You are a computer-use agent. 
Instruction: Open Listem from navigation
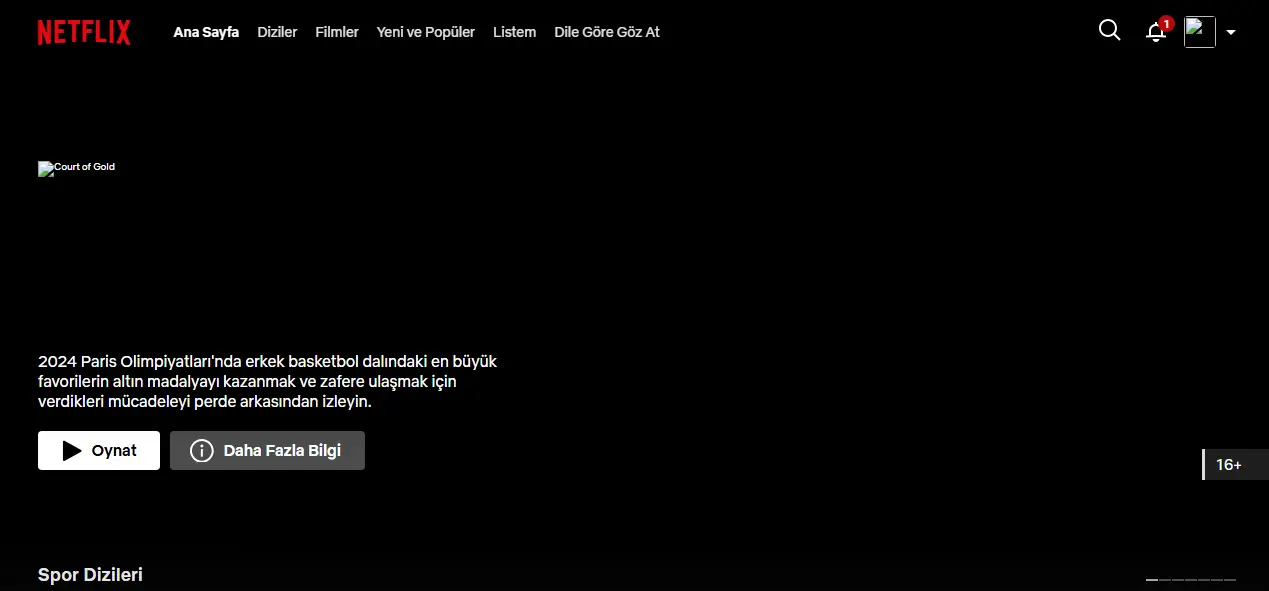pos(514,32)
